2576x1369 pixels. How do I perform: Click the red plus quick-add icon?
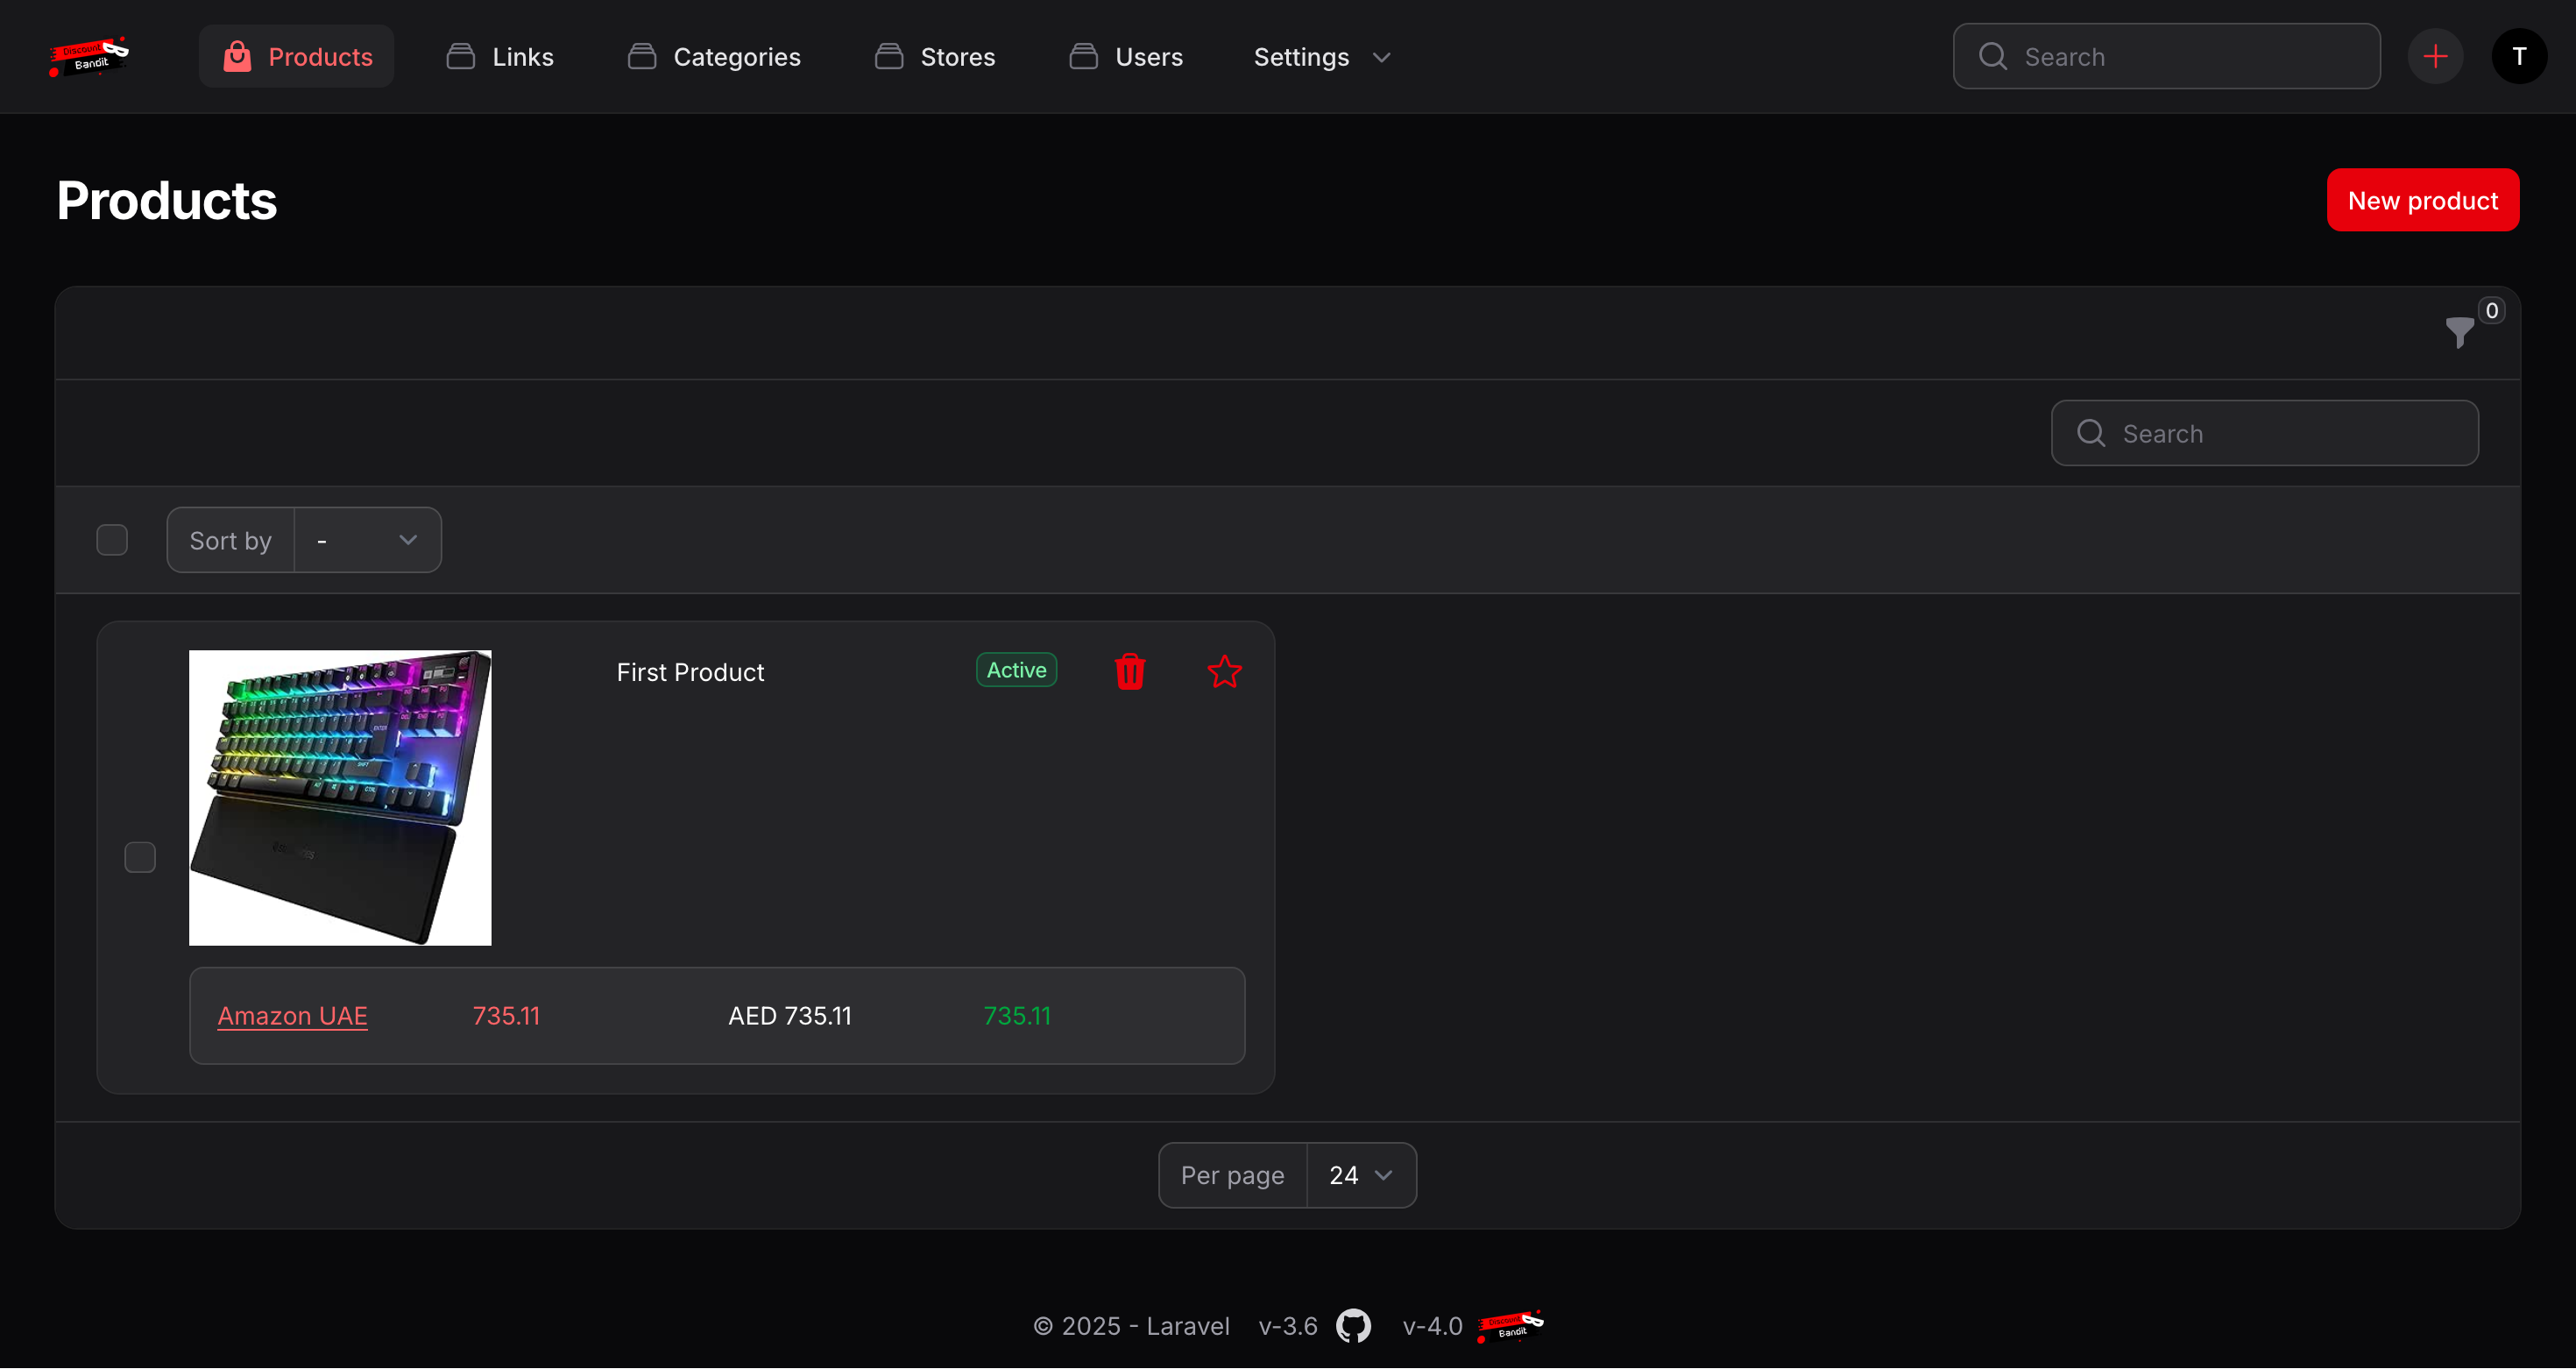[x=2435, y=56]
